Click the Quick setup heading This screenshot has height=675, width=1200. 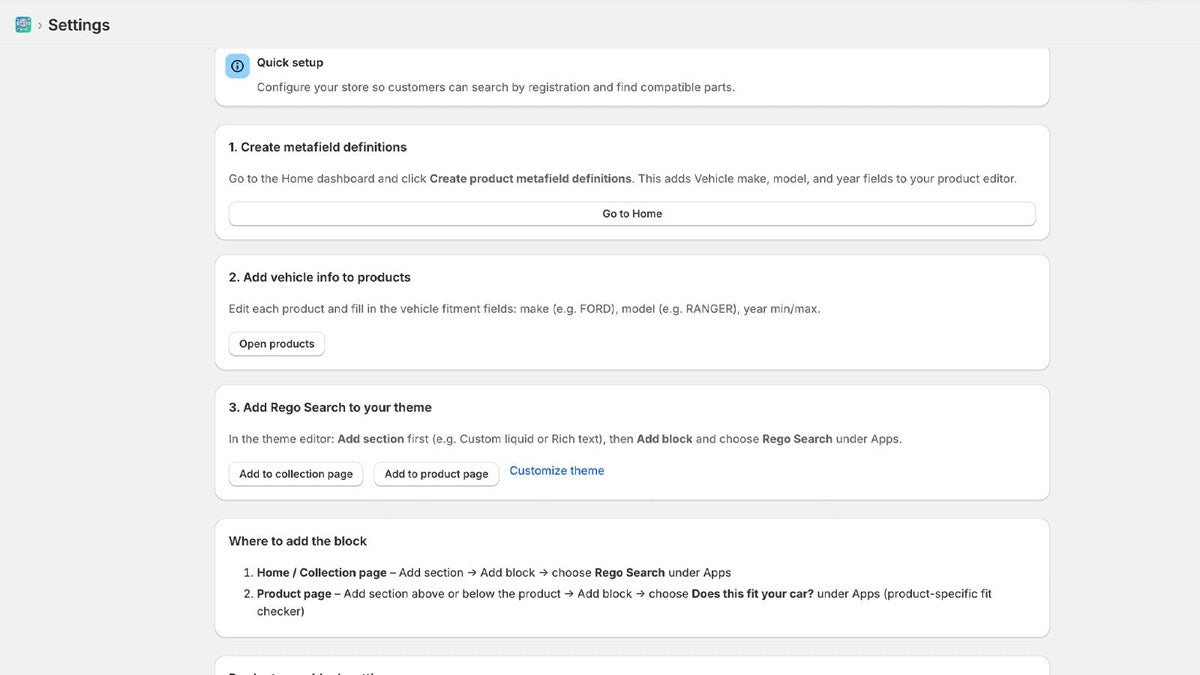point(290,62)
